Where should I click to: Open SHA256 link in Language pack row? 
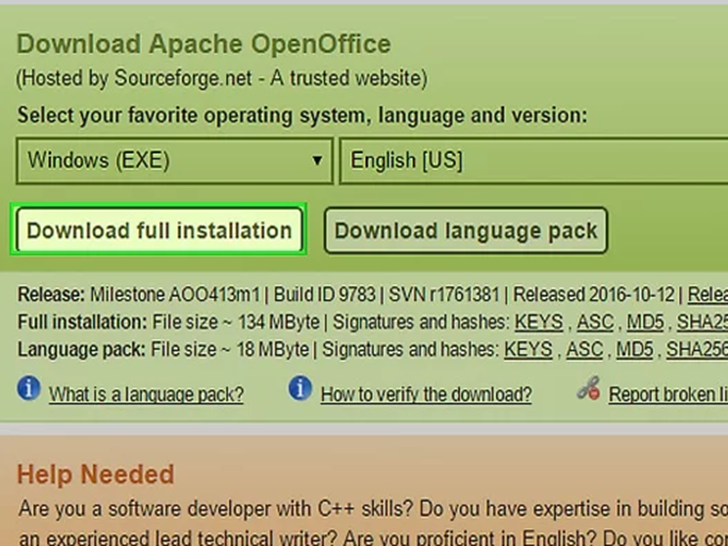click(697, 349)
